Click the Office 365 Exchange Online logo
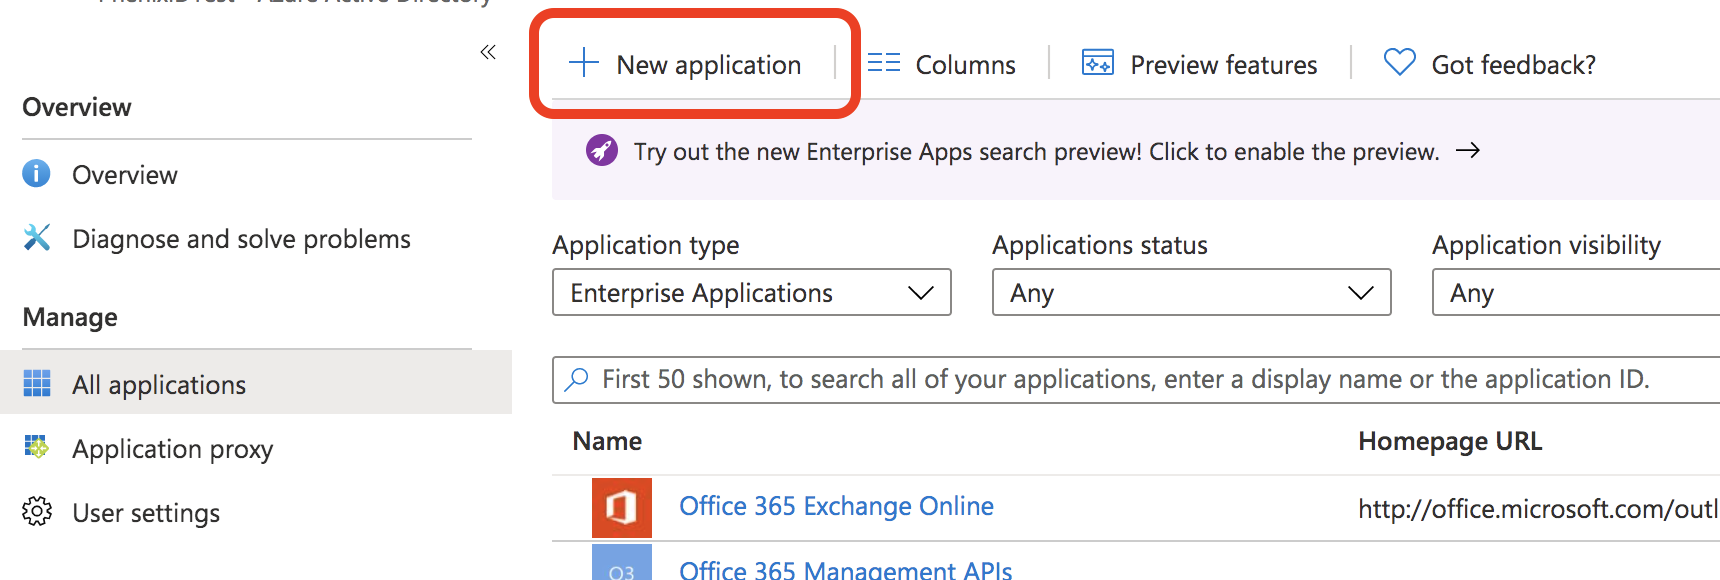This screenshot has height=580, width=1720. (x=621, y=507)
